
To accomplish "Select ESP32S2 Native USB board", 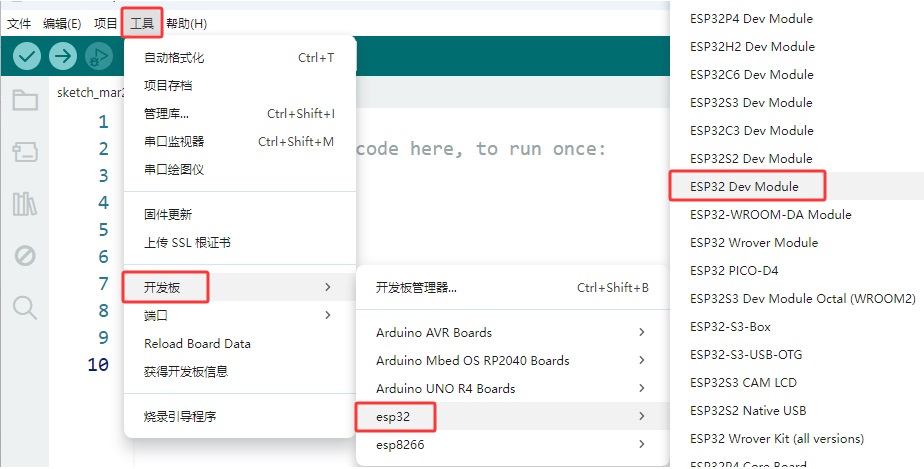I will (x=797, y=411).
